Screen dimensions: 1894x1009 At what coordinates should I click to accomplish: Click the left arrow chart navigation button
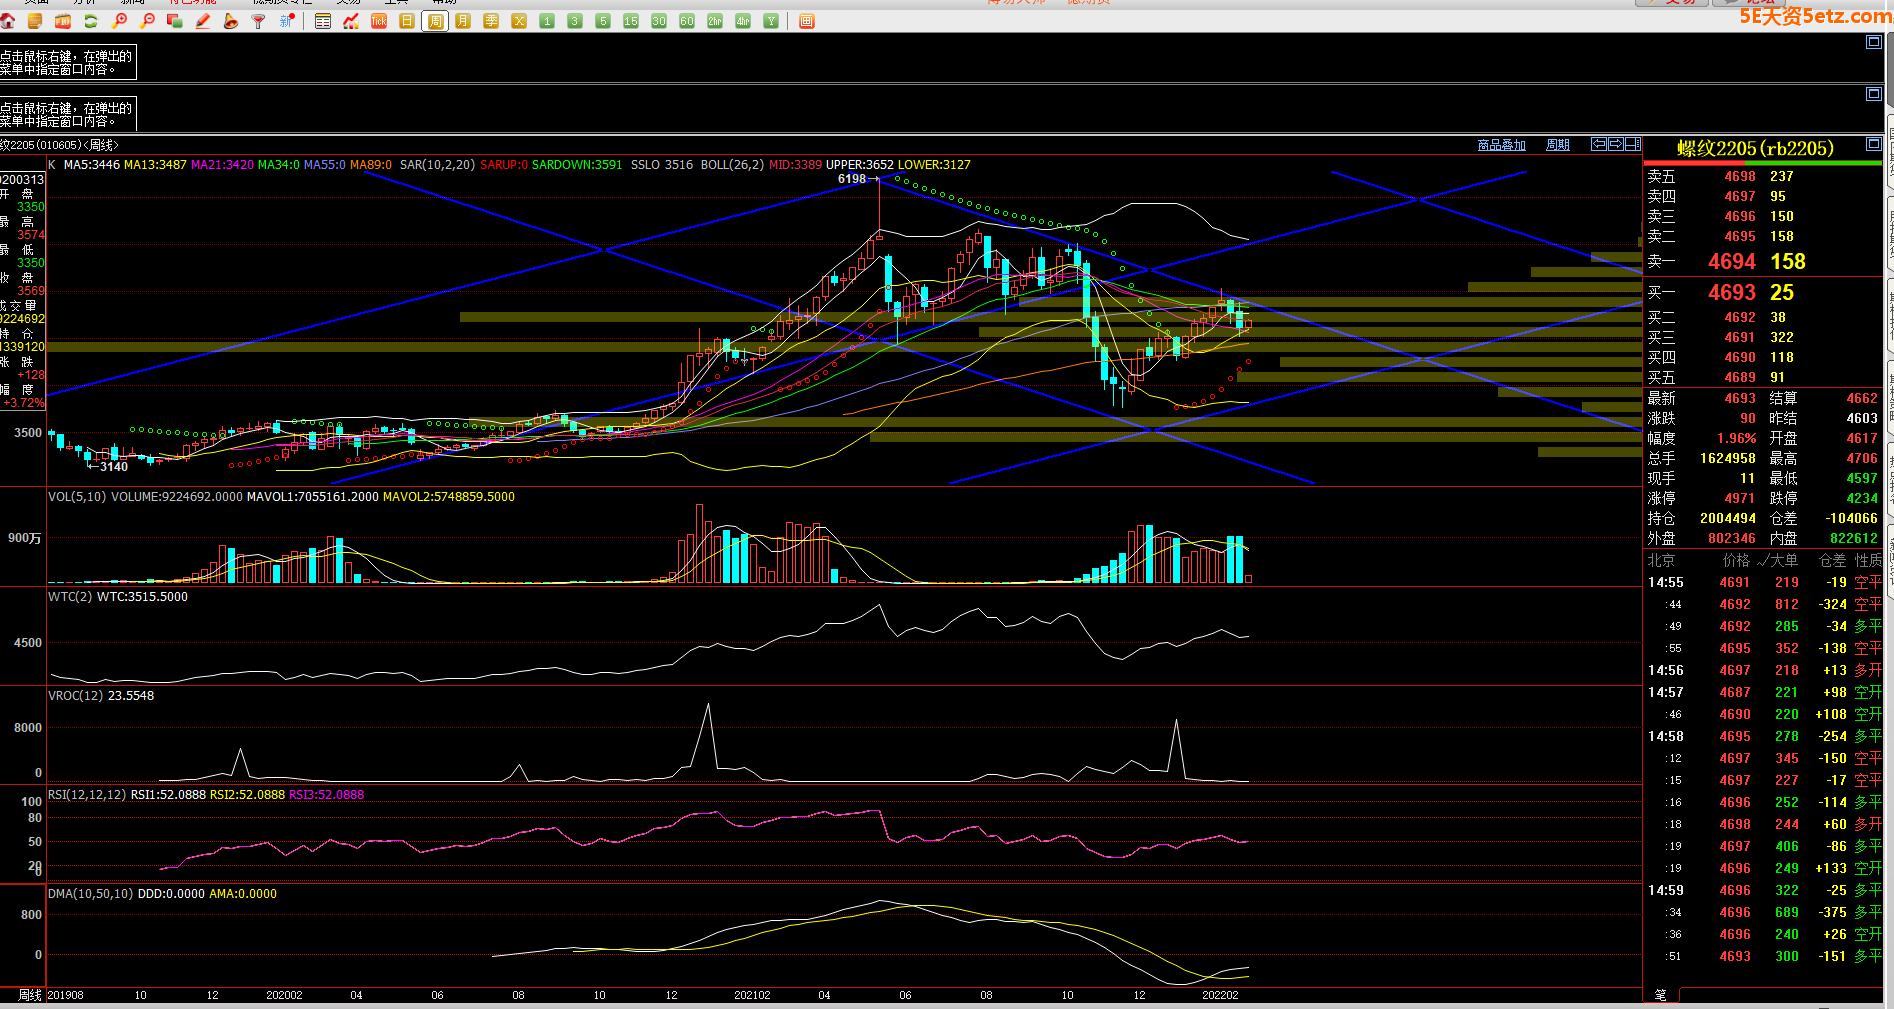[x=1599, y=144]
